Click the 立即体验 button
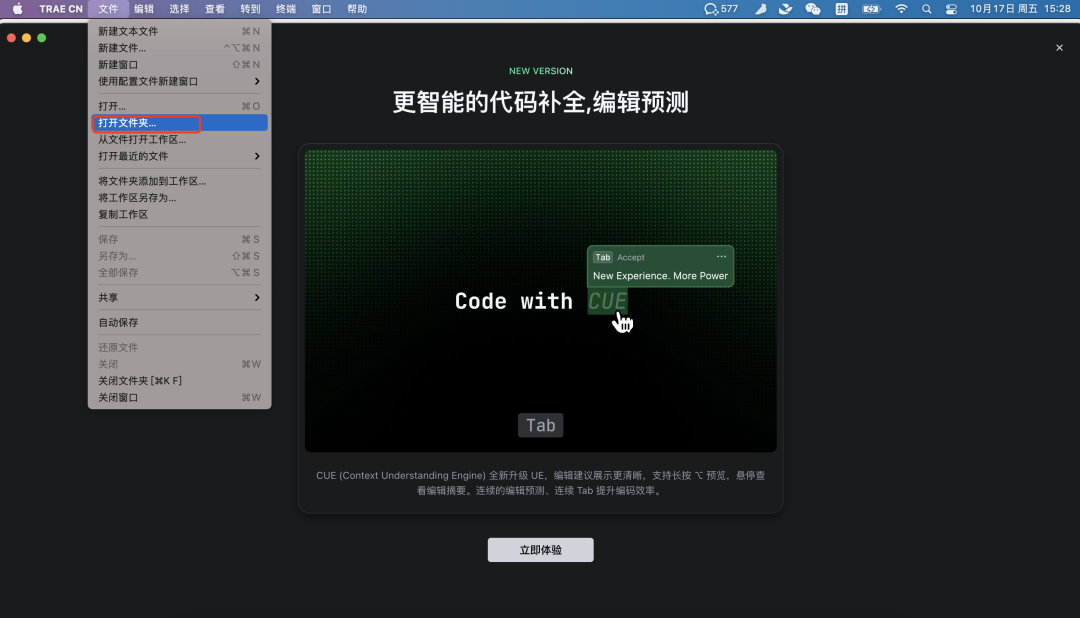This screenshot has width=1080, height=618. click(x=541, y=550)
